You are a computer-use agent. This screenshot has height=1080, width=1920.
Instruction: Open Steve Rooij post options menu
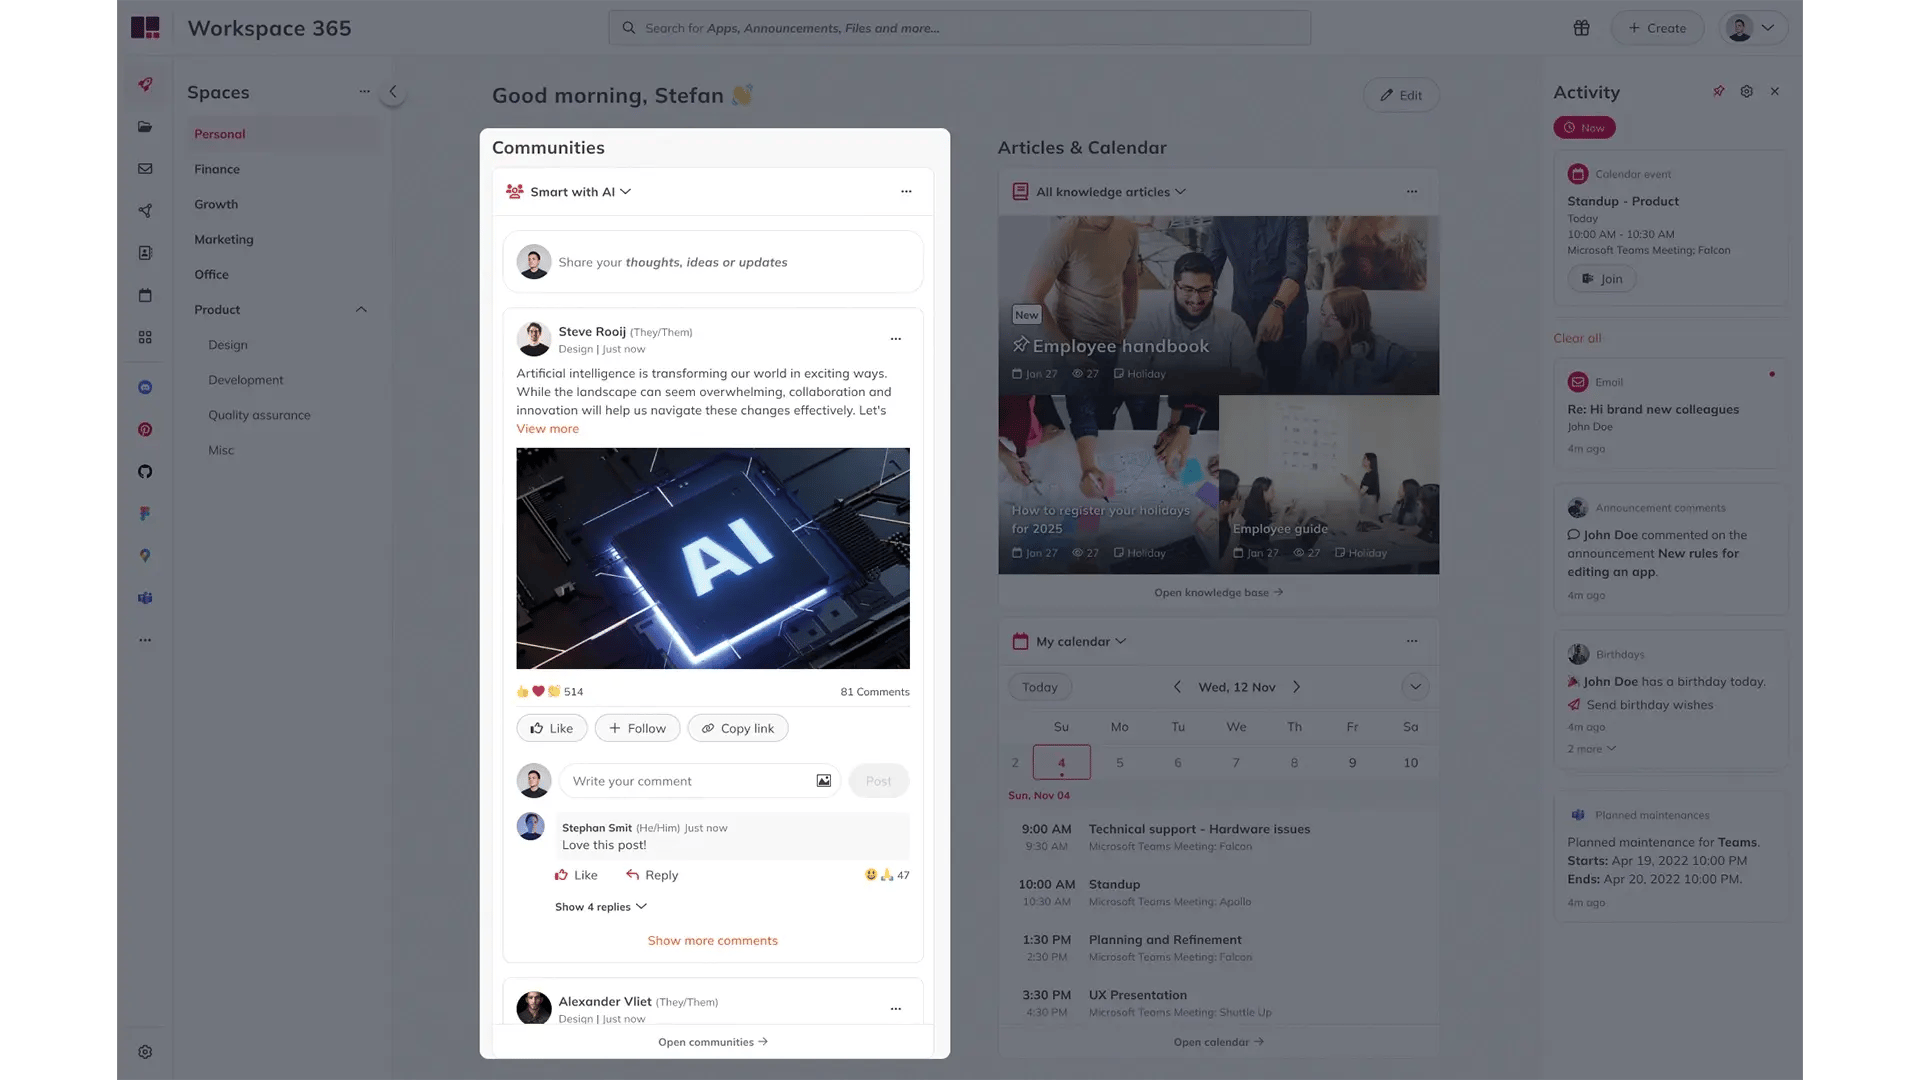[895, 339]
